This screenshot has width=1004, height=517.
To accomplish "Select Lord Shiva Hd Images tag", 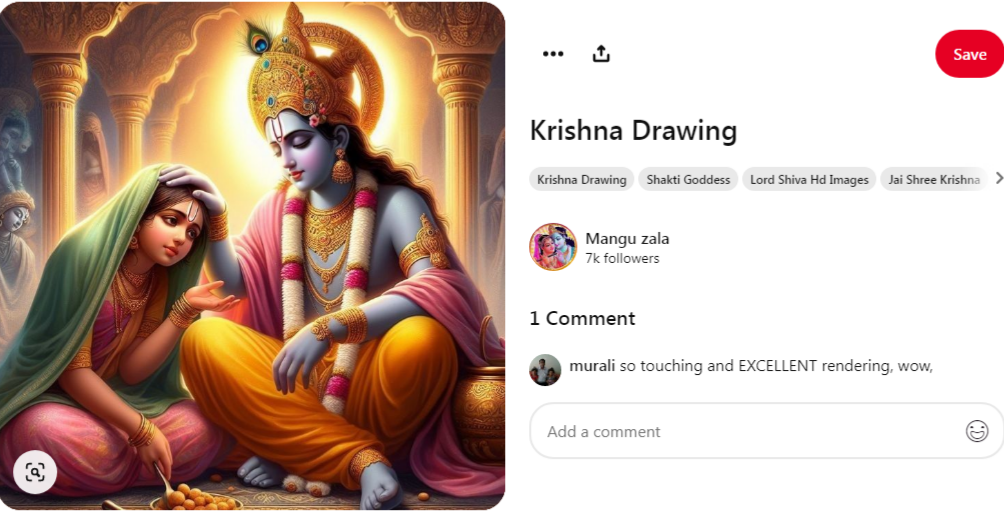I will pos(809,179).
